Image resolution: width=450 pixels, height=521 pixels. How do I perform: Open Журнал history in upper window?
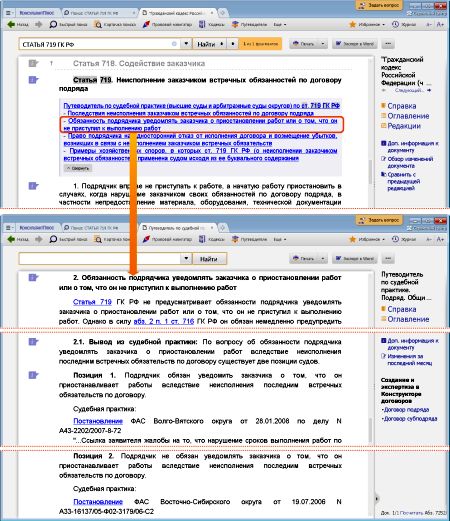point(404,24)
